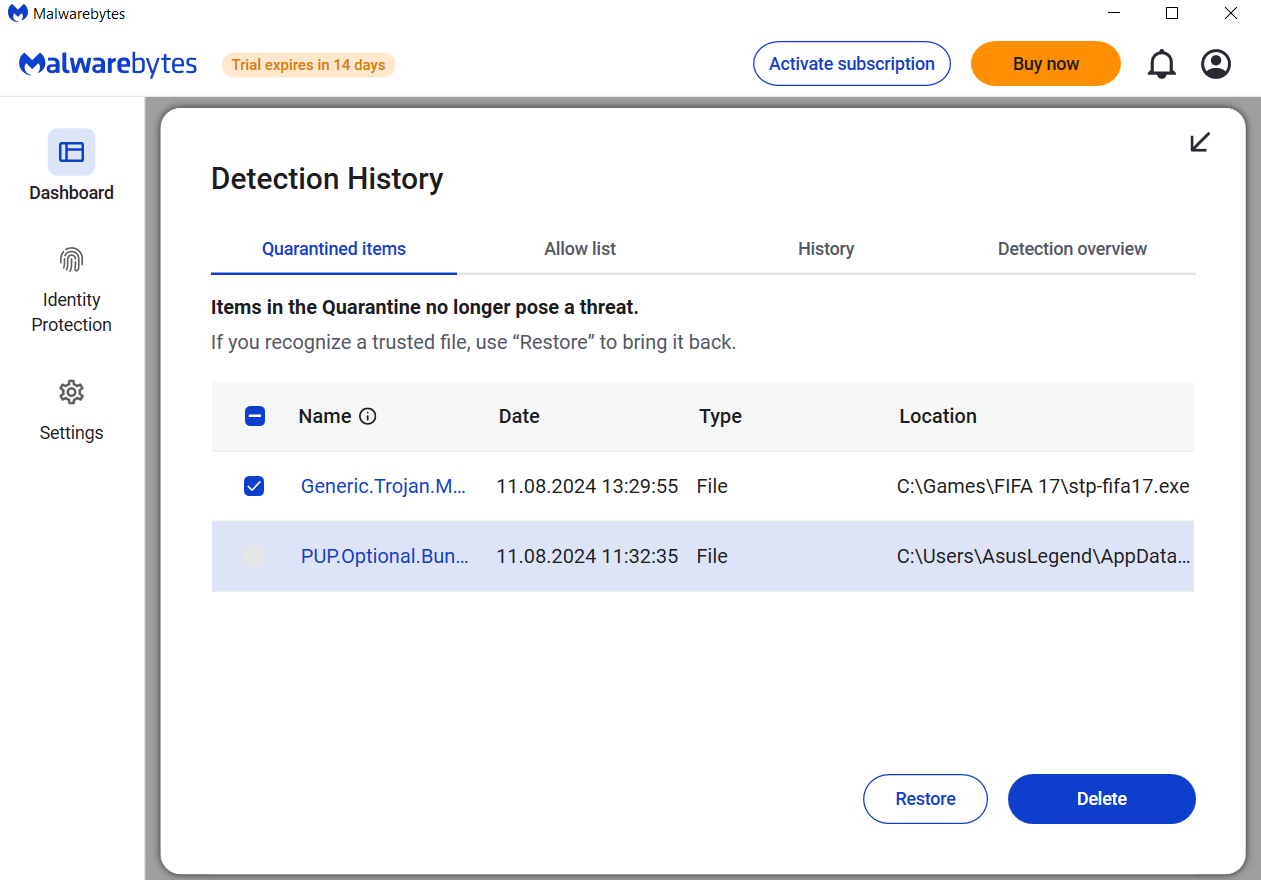
Task: Open the History tab
Action: 826,249
